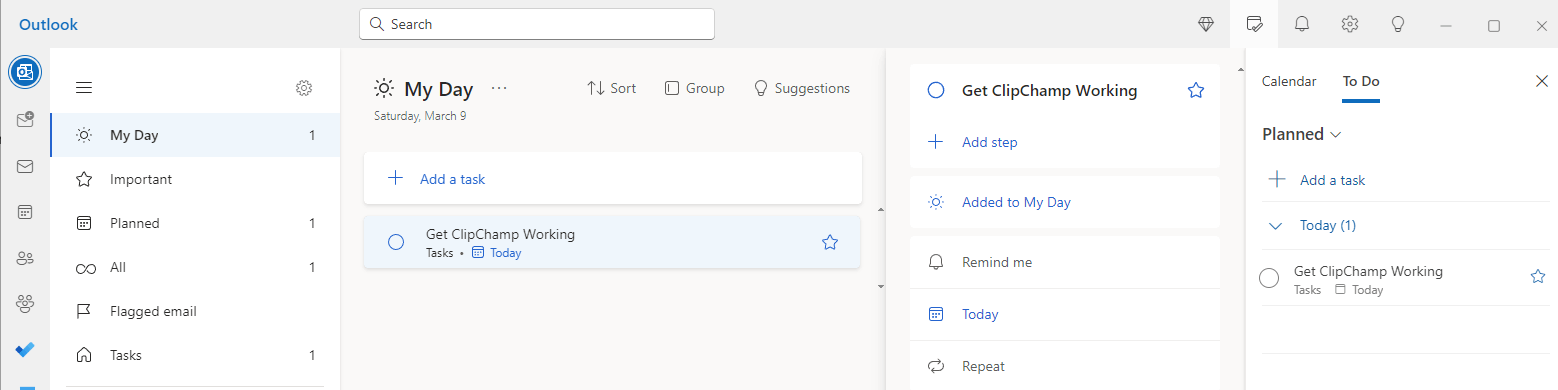The width and height of the screenshot is (1558, 390).
Task: Open the To Do list settings gear
Action: click(x=304, y=88)
